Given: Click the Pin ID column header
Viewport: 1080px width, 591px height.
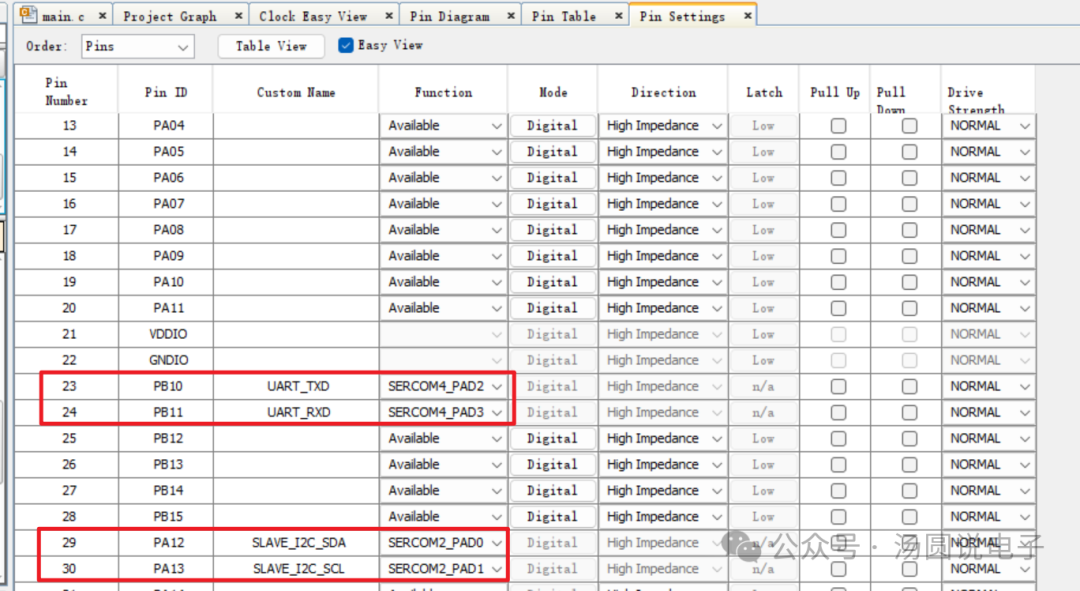Looking at the screenshot, I should [x=166, y=92].
